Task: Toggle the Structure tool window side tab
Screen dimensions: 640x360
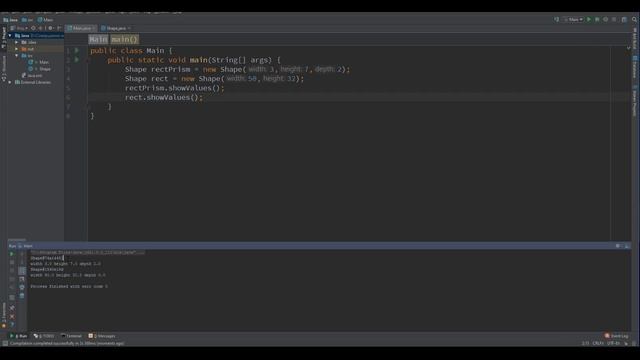Action: coord(4,68)
